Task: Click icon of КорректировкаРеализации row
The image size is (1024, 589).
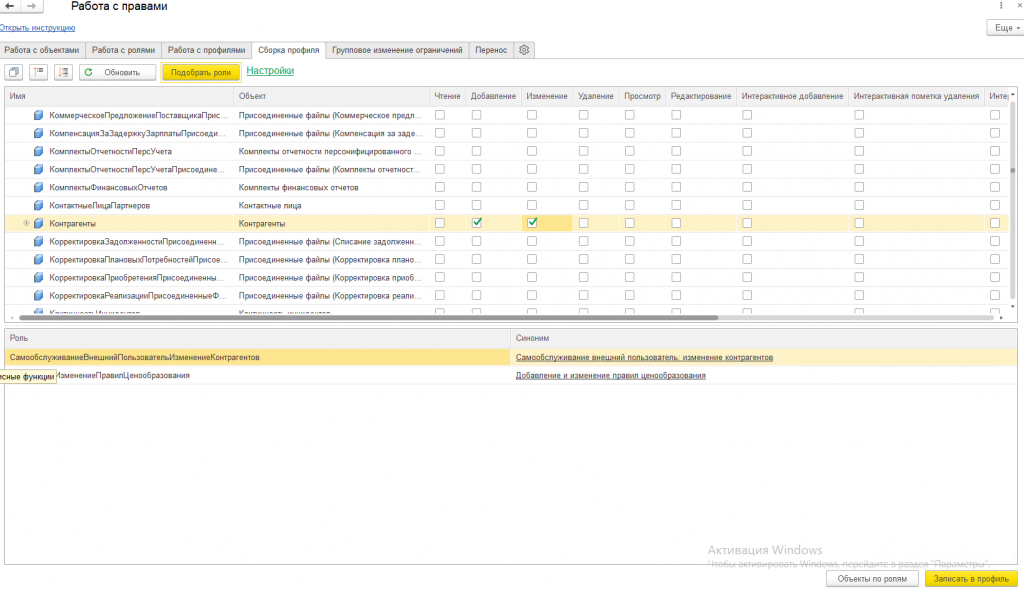Action: tap(39, 296)
